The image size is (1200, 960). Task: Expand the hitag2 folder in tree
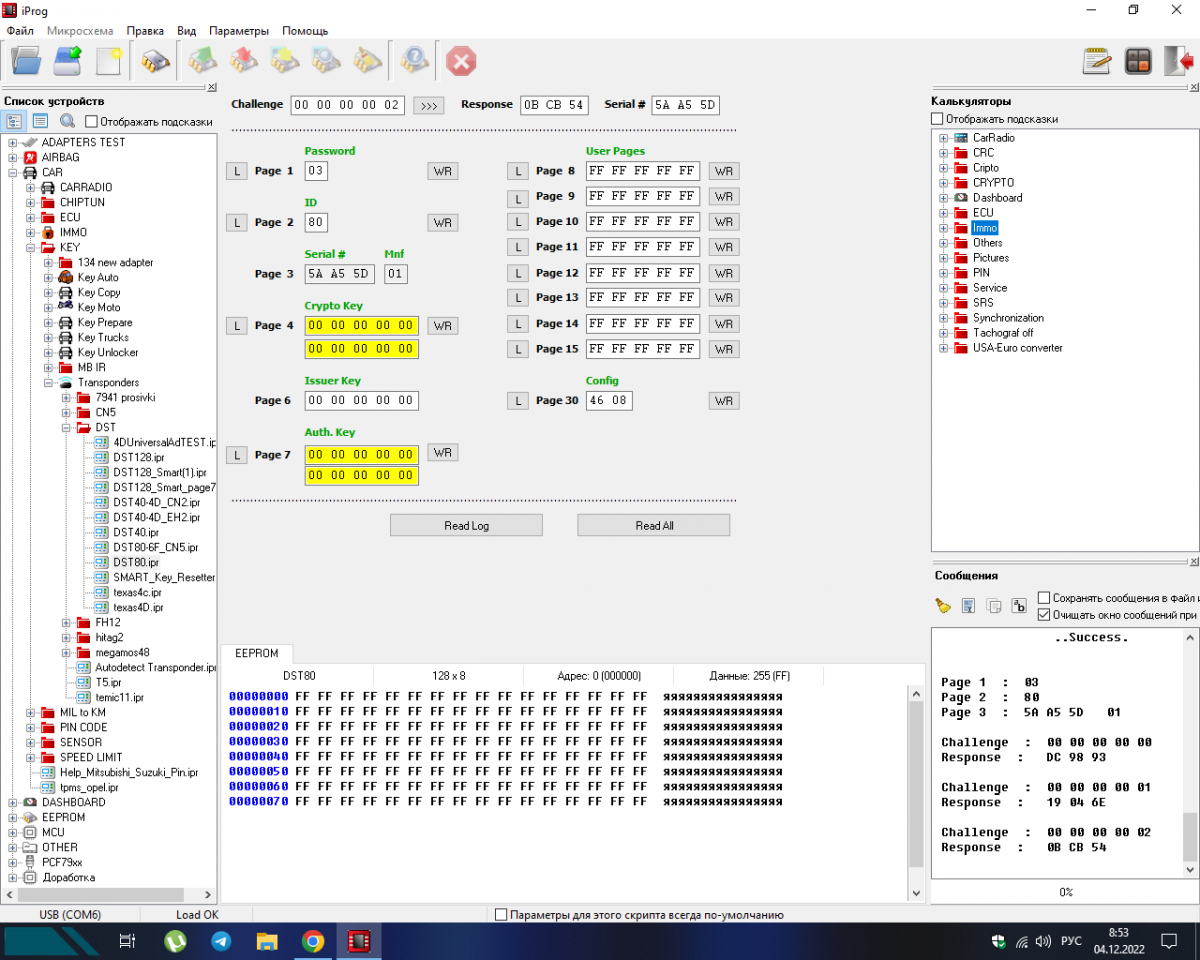point(67,638)
